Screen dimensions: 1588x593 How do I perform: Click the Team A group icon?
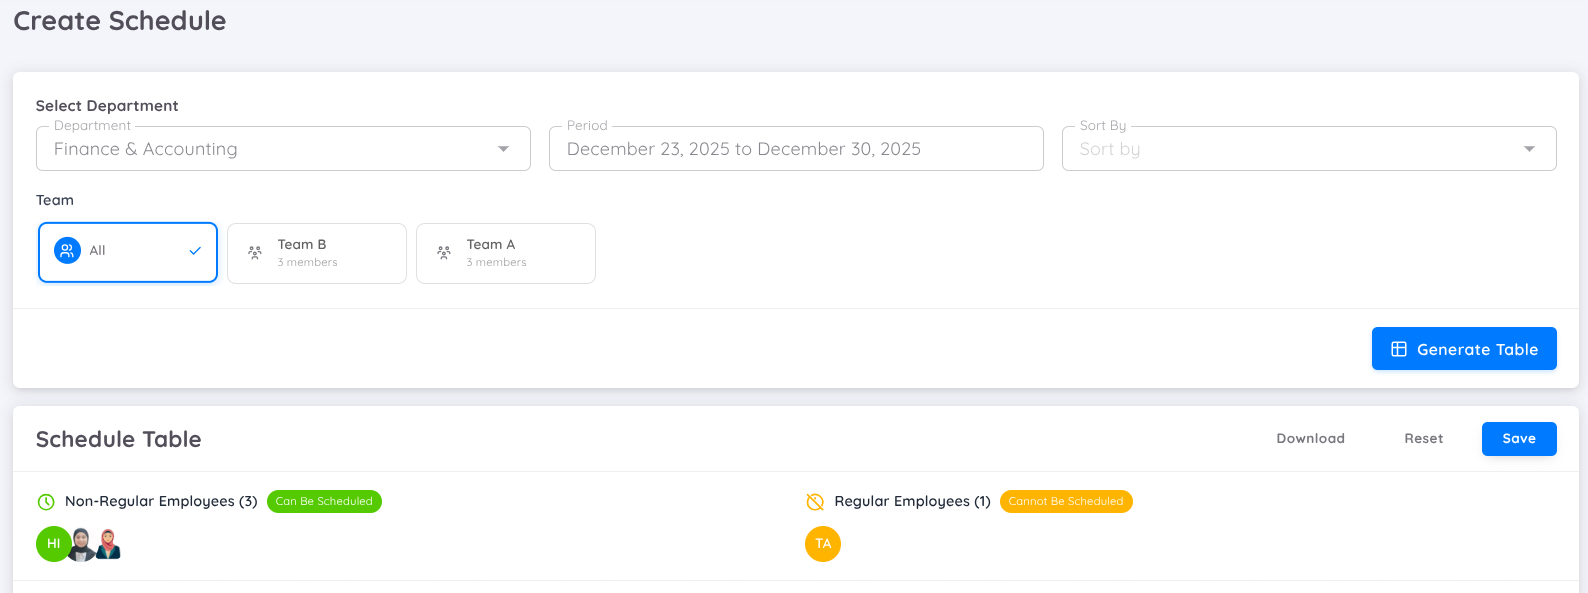444,253
